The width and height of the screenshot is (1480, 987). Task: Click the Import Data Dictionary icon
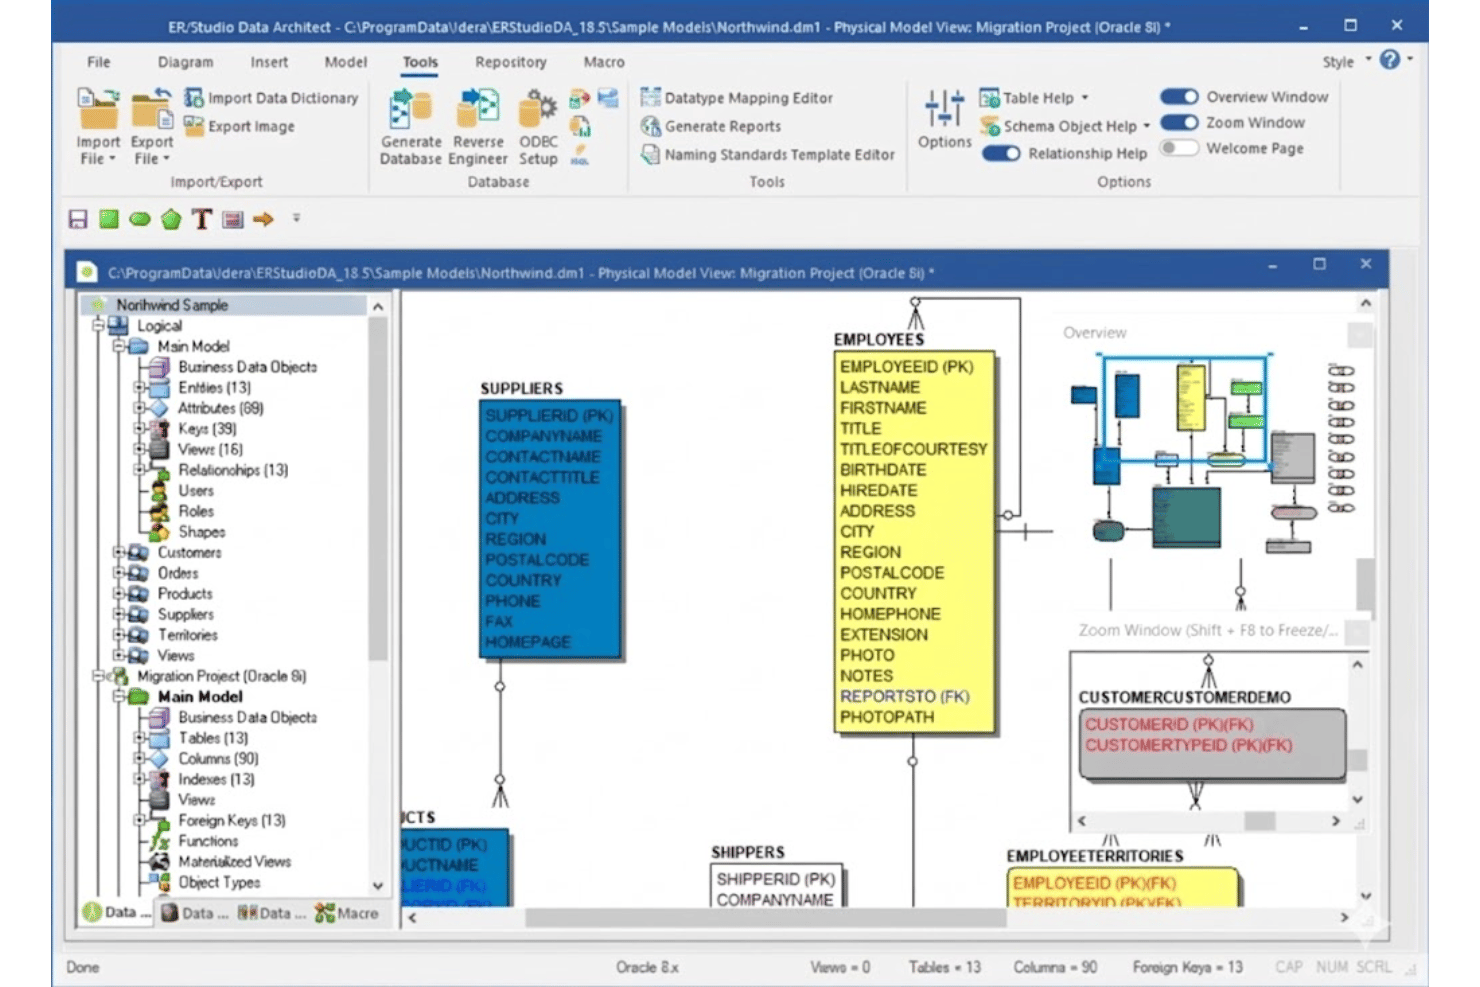[x=194, y=98]
